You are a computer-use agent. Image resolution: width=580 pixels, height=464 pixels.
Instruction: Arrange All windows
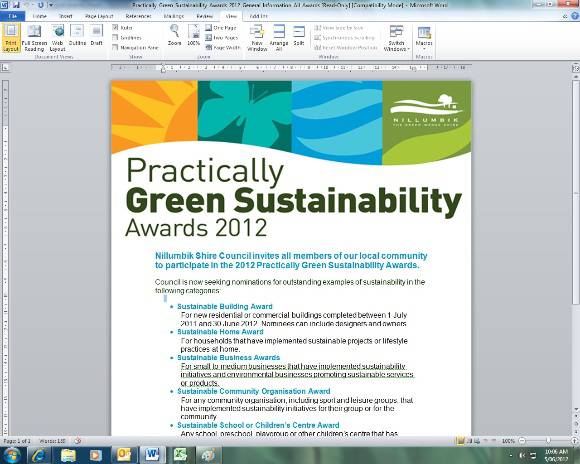279,38
